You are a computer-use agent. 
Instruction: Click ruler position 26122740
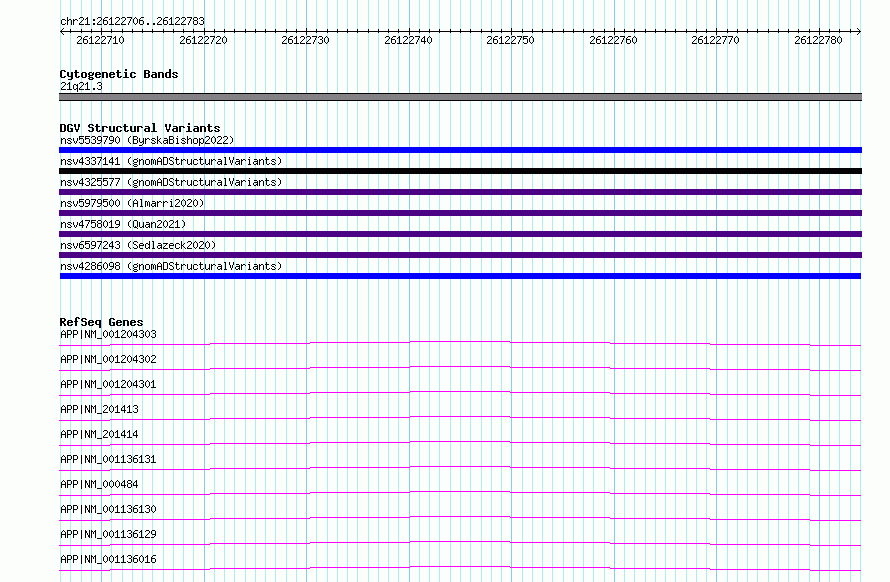click(x=408, y=40)
